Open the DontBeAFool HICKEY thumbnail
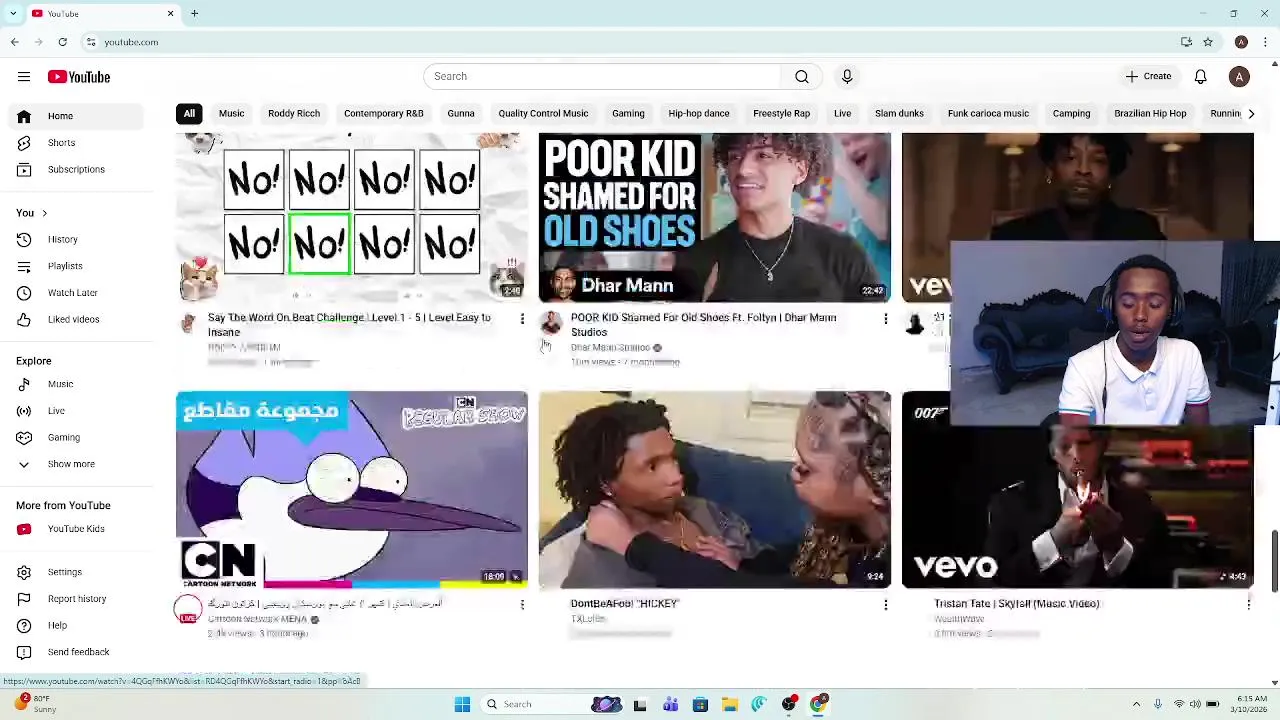Viewport: 1280px width, 720px height. pyautogui.click(x=715, y=489)
